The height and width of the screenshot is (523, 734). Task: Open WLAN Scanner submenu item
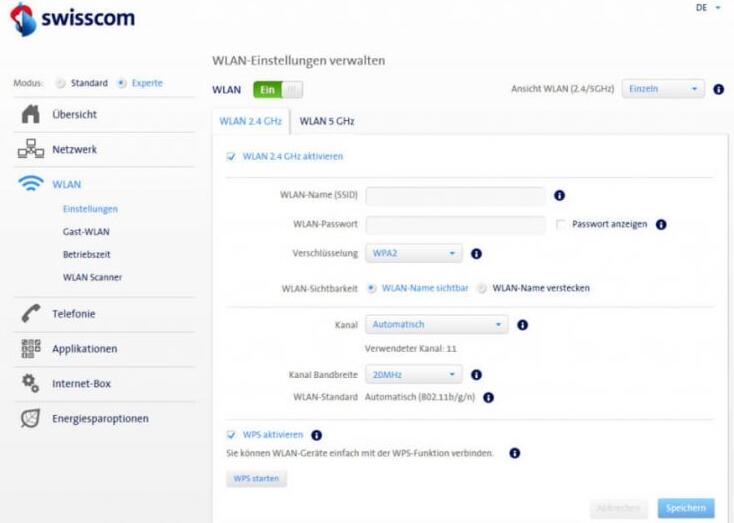(x=92, y=277)
